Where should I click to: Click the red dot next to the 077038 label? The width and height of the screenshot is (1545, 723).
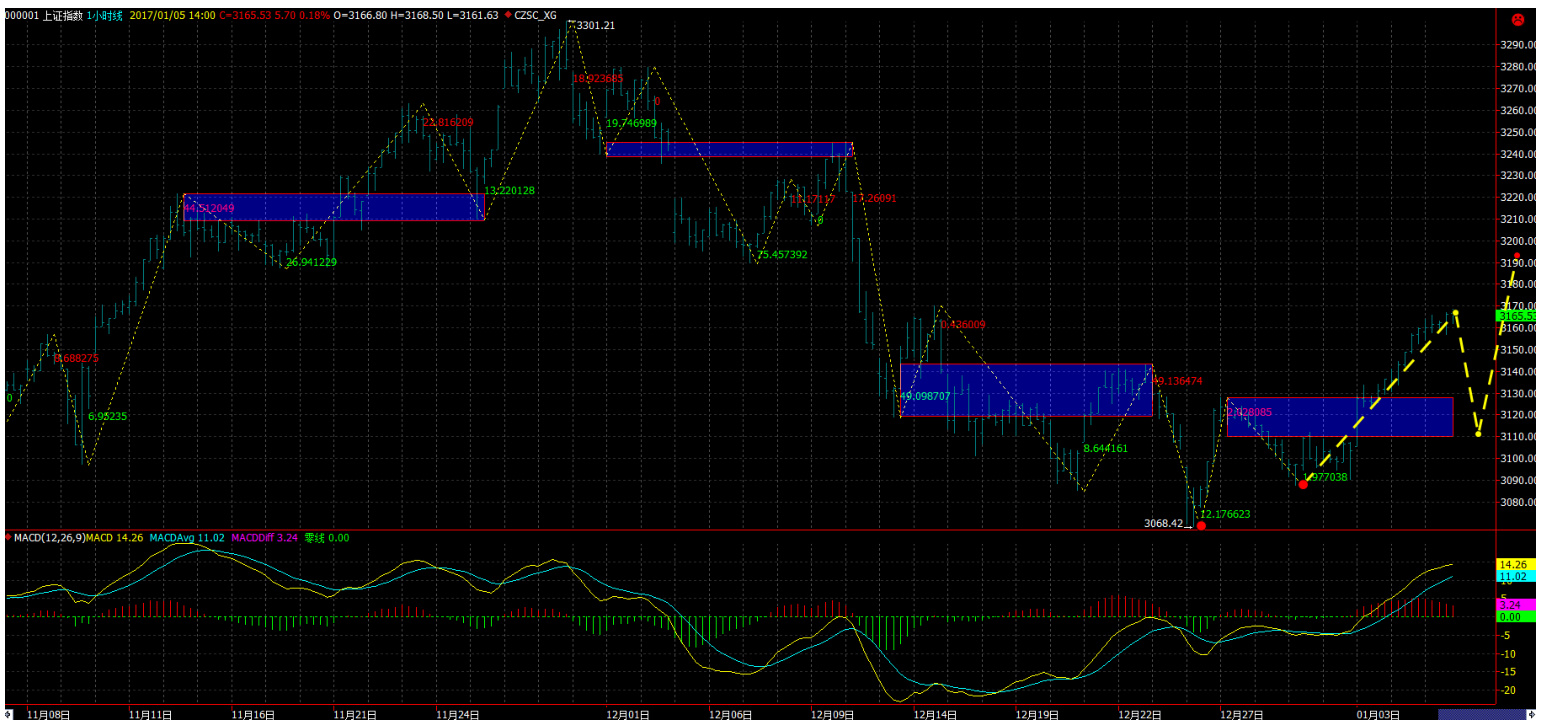[1303, 484]
